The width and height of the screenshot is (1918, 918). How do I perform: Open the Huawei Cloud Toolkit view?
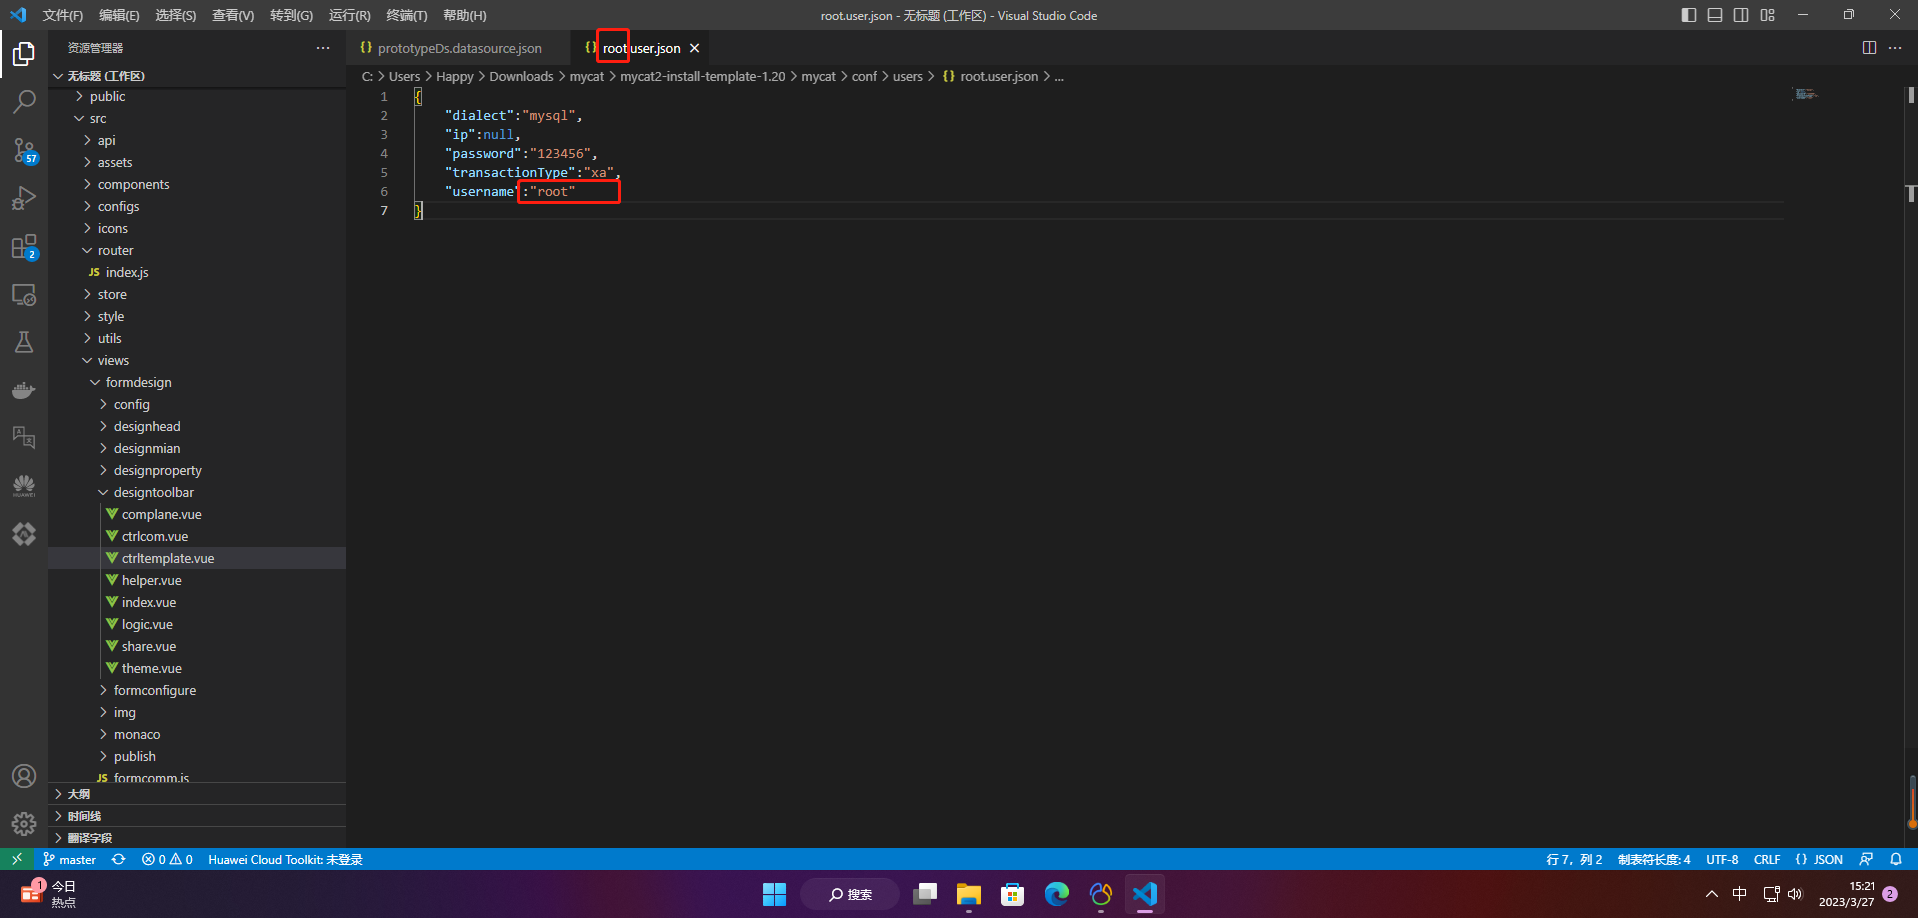coord(24,486)
